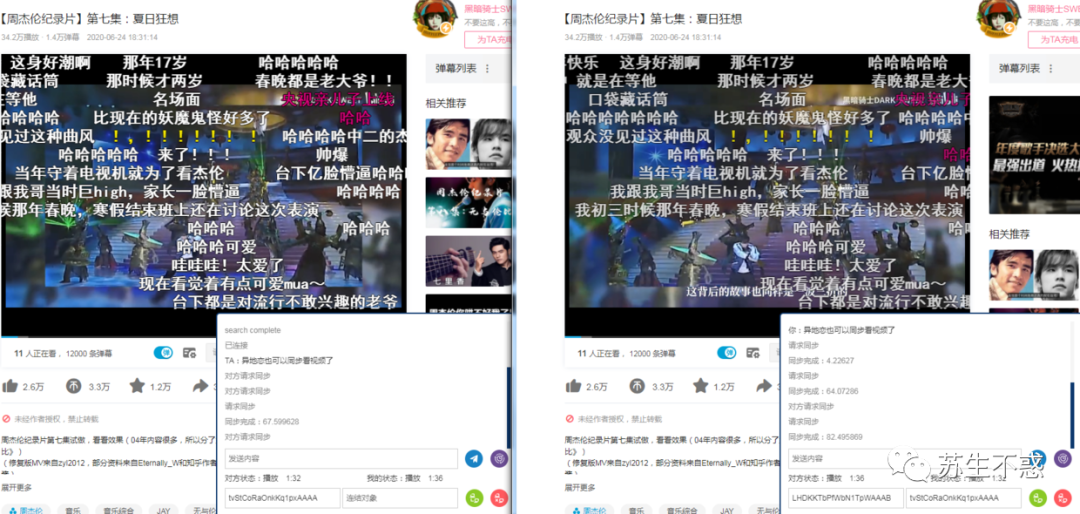
Task: Select the 音乐综合 tag in left window
Action: tap(118, 510)
